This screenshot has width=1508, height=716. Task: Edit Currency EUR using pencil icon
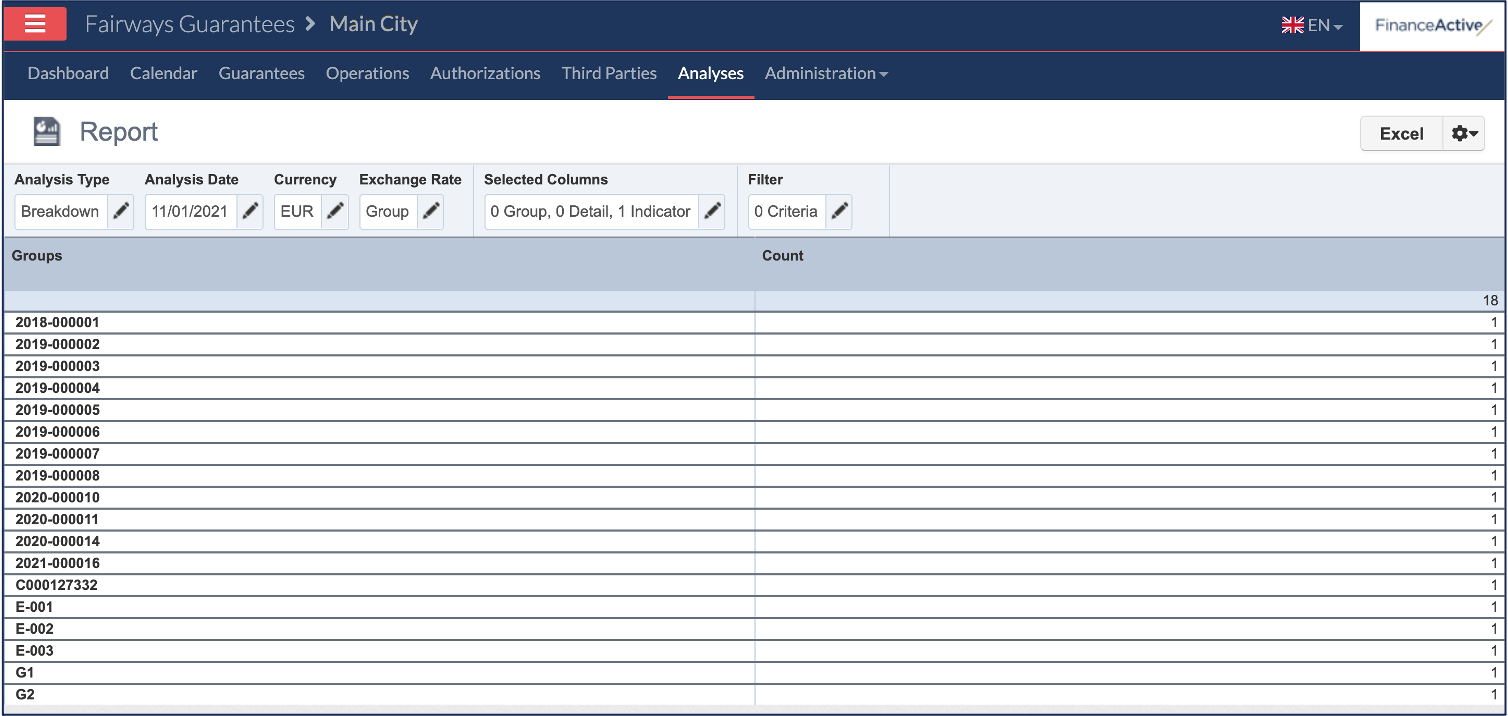coord(335,212)
